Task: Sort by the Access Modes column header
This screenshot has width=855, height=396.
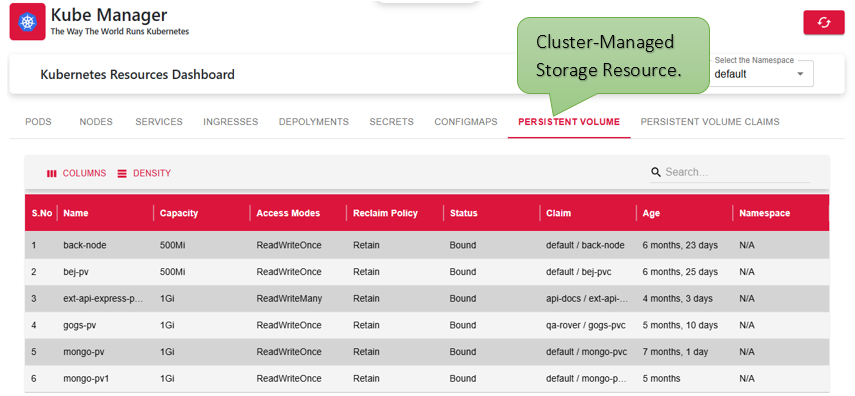Action: [x=288, y=213]
